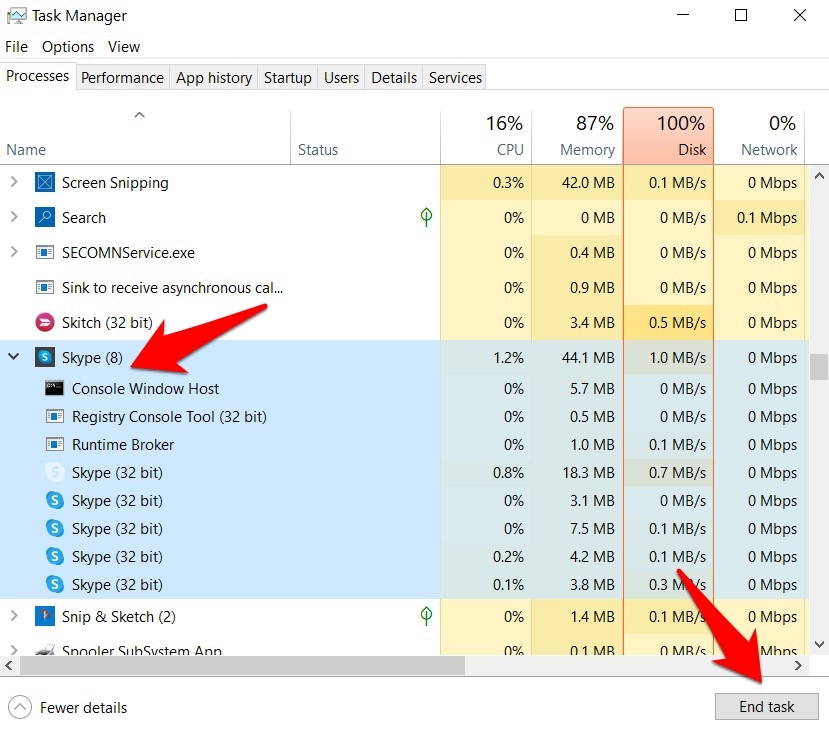Switch to the Startup tab
This screenshot has width=829, height=737.
coord(288,78)
